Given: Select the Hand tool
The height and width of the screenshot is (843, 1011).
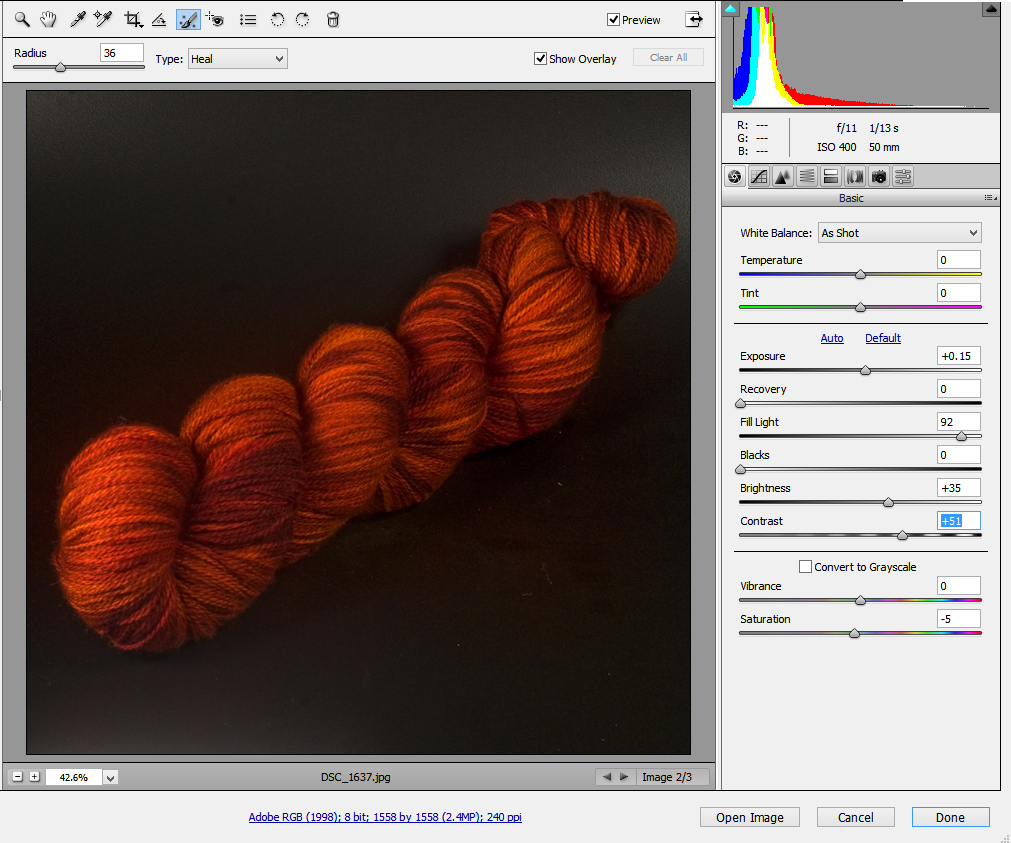Looking at the screenshot, I should pos(47,19).
